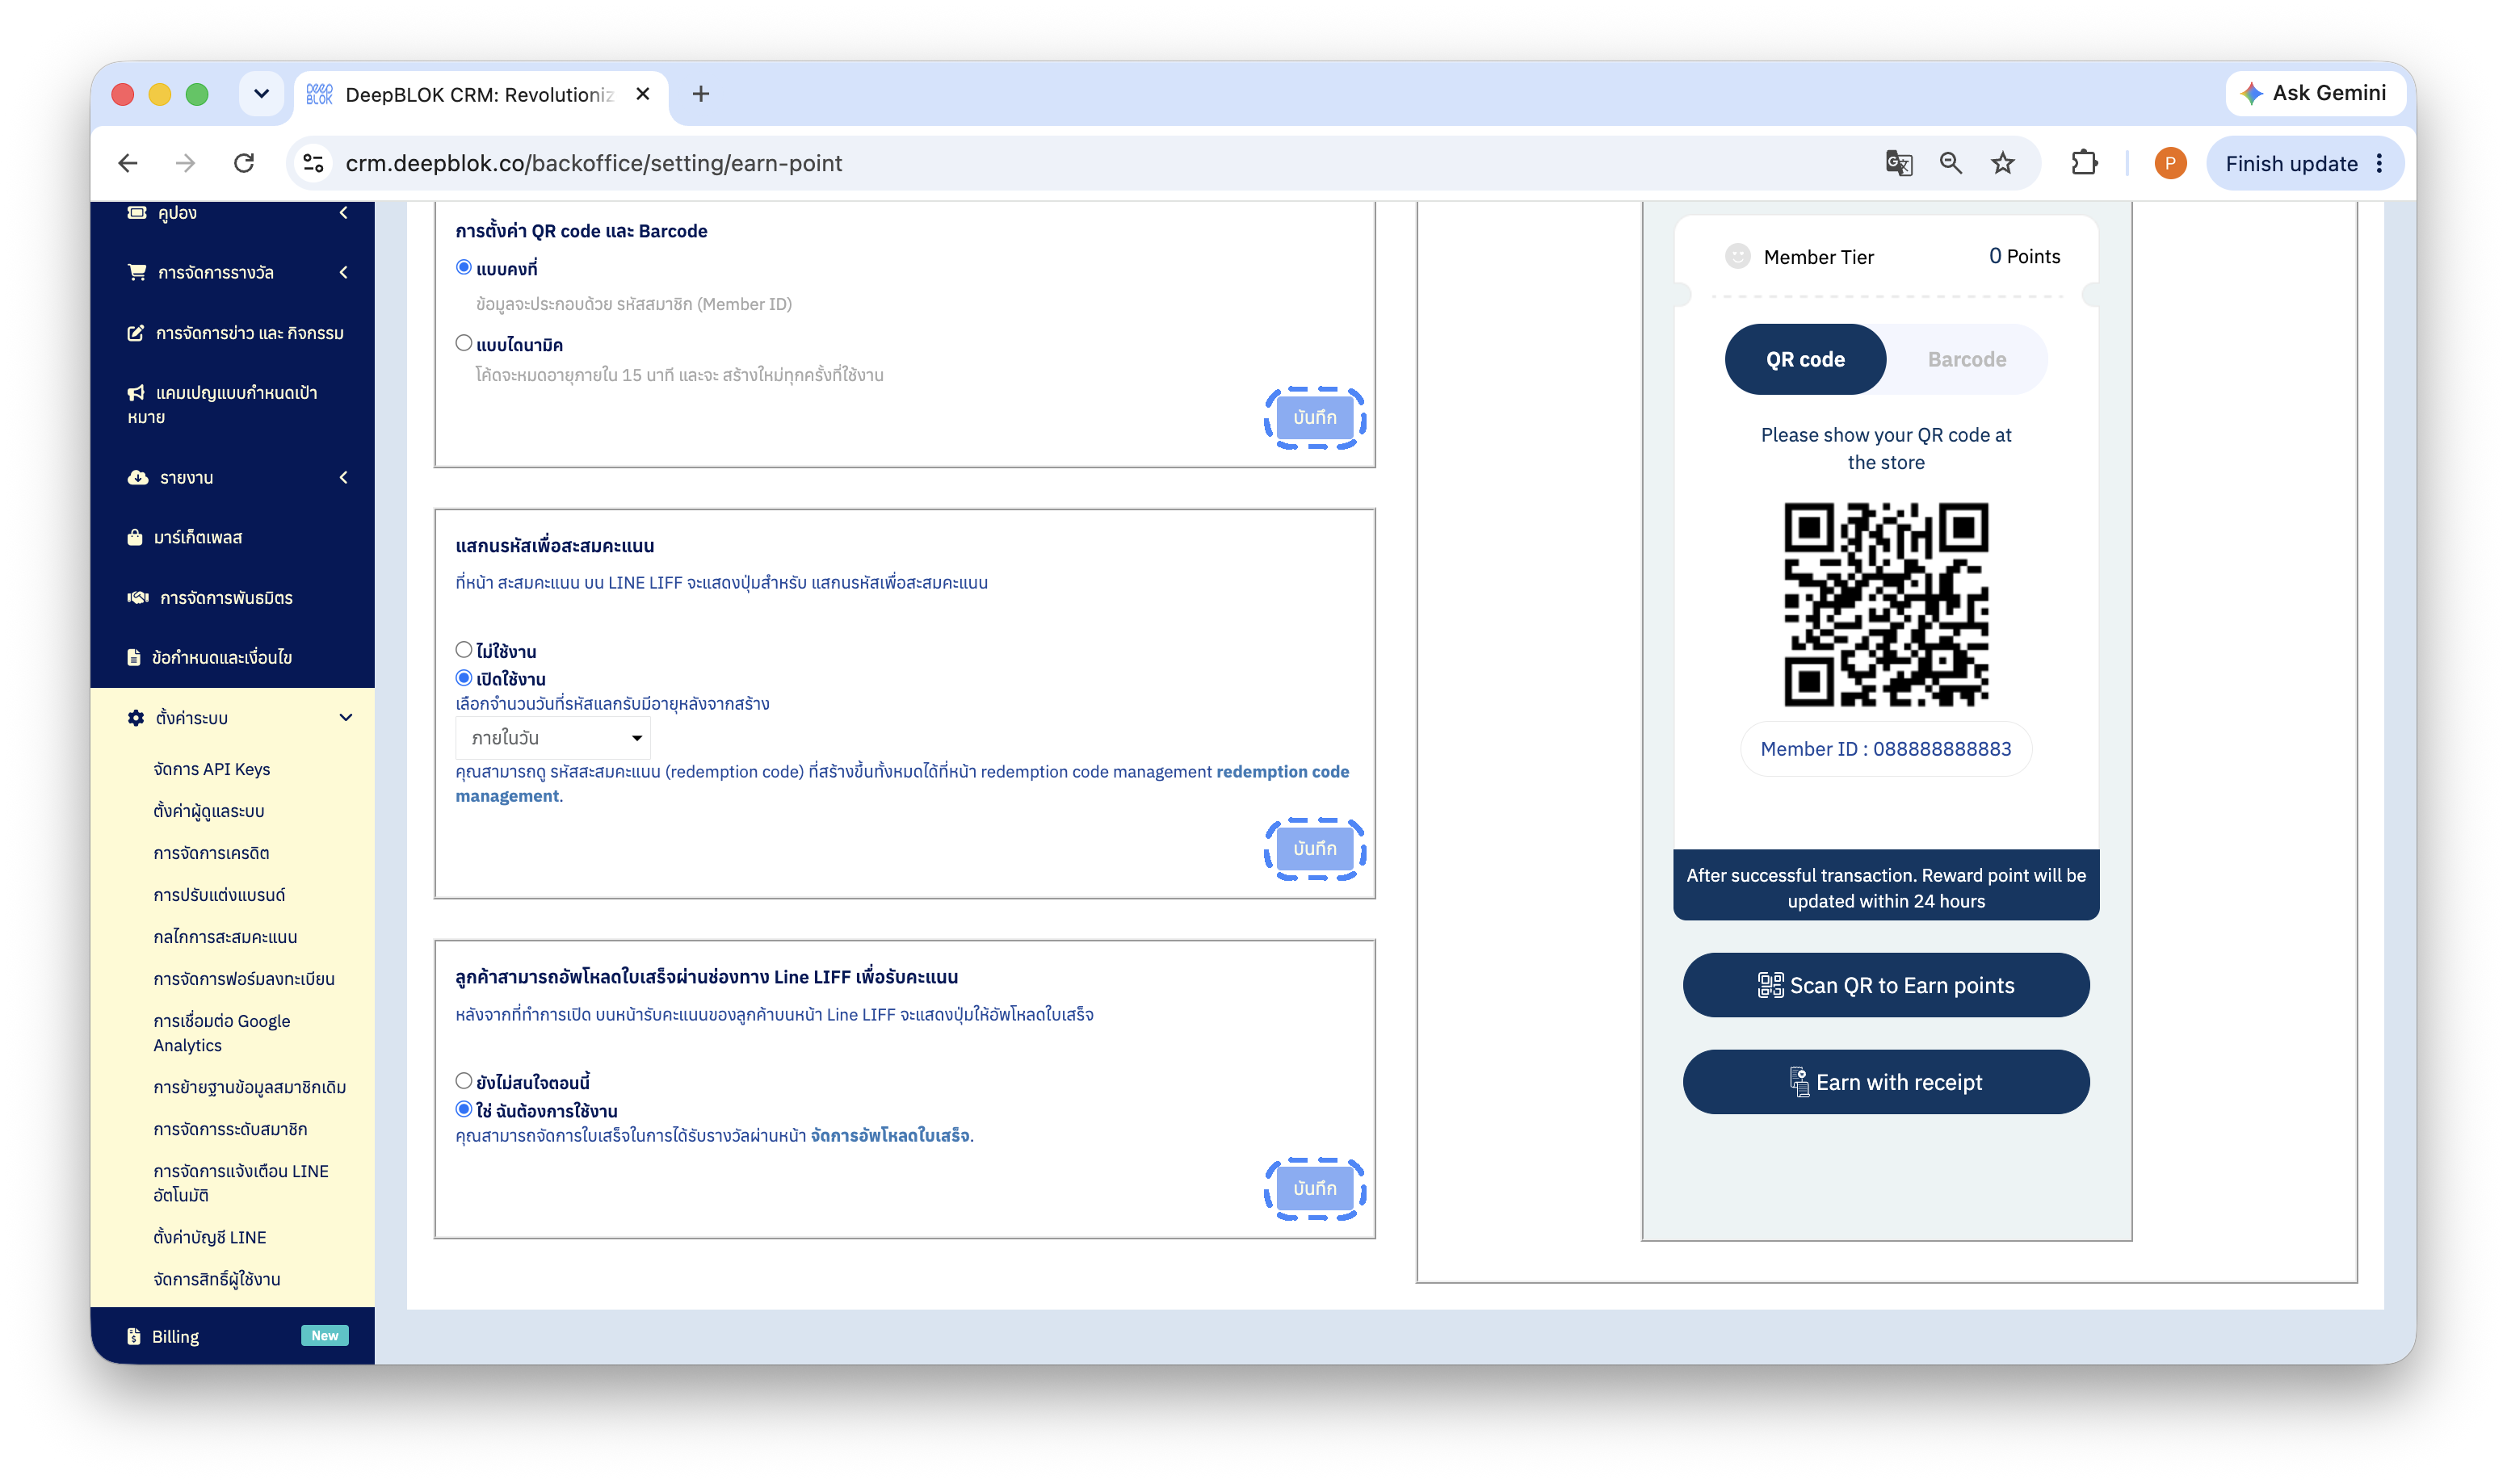Click the Google Translate icon
This screenshot has width=2507, height=1484.
[x=1898, y=163]
